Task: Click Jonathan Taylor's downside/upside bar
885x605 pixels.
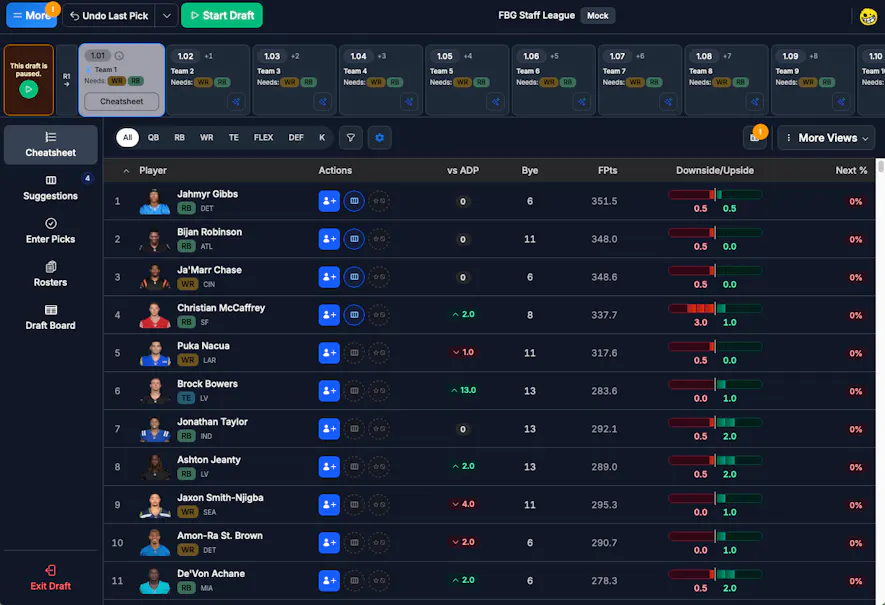Action: point(715,423)
